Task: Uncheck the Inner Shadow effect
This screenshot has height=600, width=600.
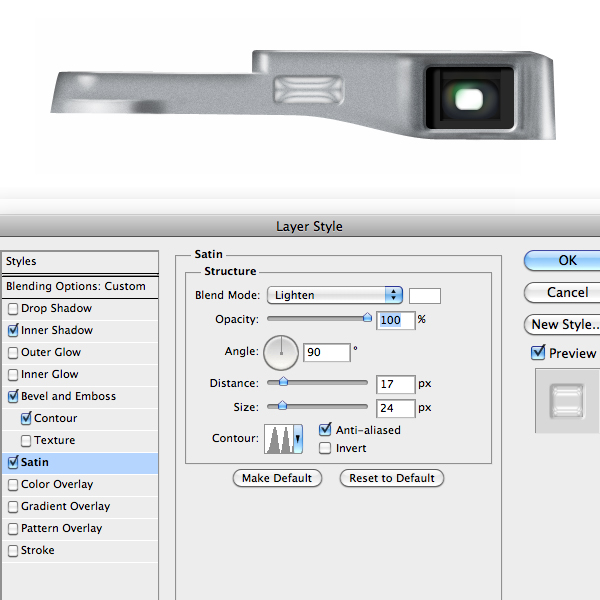Action: pyautogui.click(x=13, y=331)
